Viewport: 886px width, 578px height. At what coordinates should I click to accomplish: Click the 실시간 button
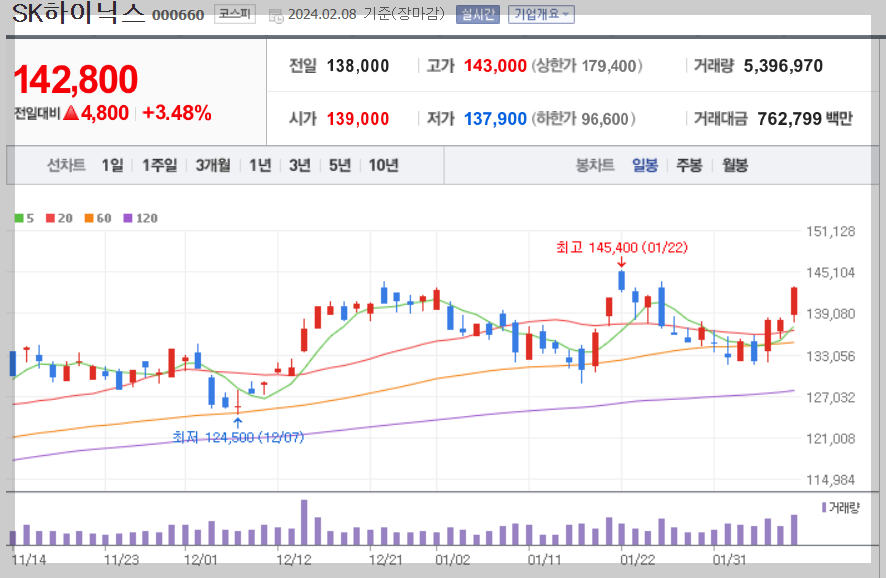point(477,14)
